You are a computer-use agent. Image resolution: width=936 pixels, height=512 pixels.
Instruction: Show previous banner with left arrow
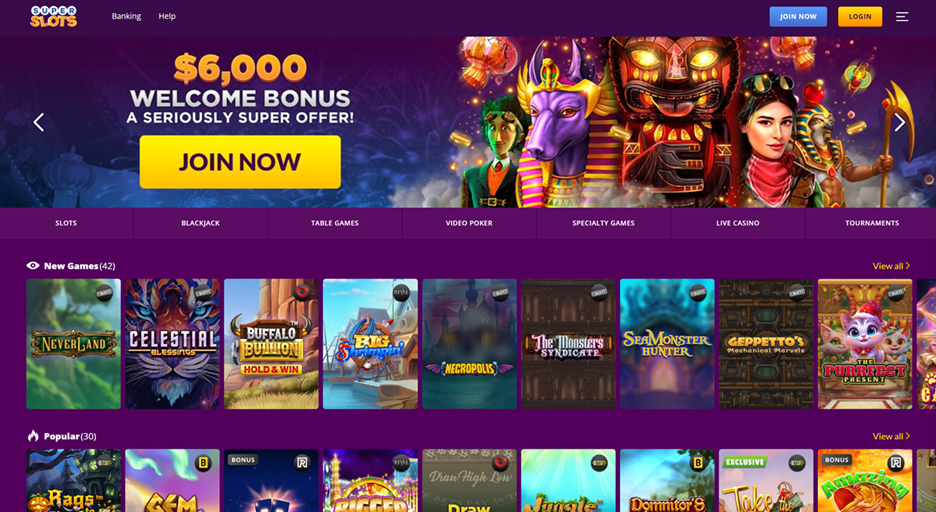[x=39, y=122]
